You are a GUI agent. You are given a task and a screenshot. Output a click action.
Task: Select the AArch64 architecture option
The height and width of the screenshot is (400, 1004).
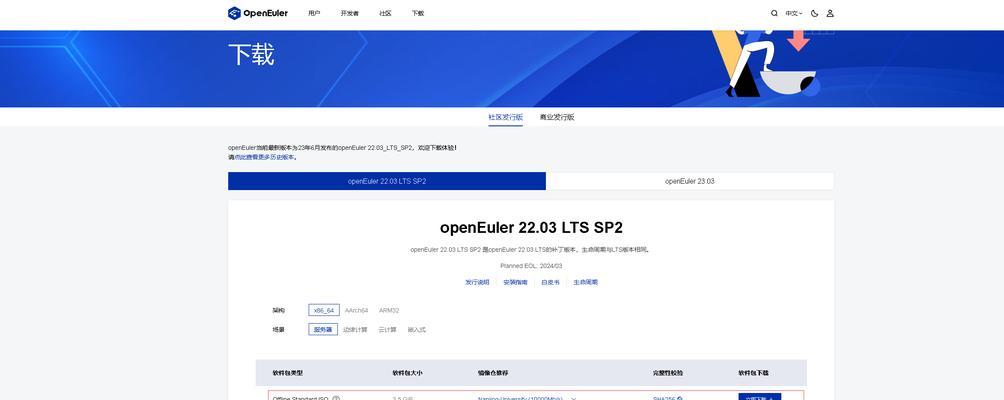(357, 310)
